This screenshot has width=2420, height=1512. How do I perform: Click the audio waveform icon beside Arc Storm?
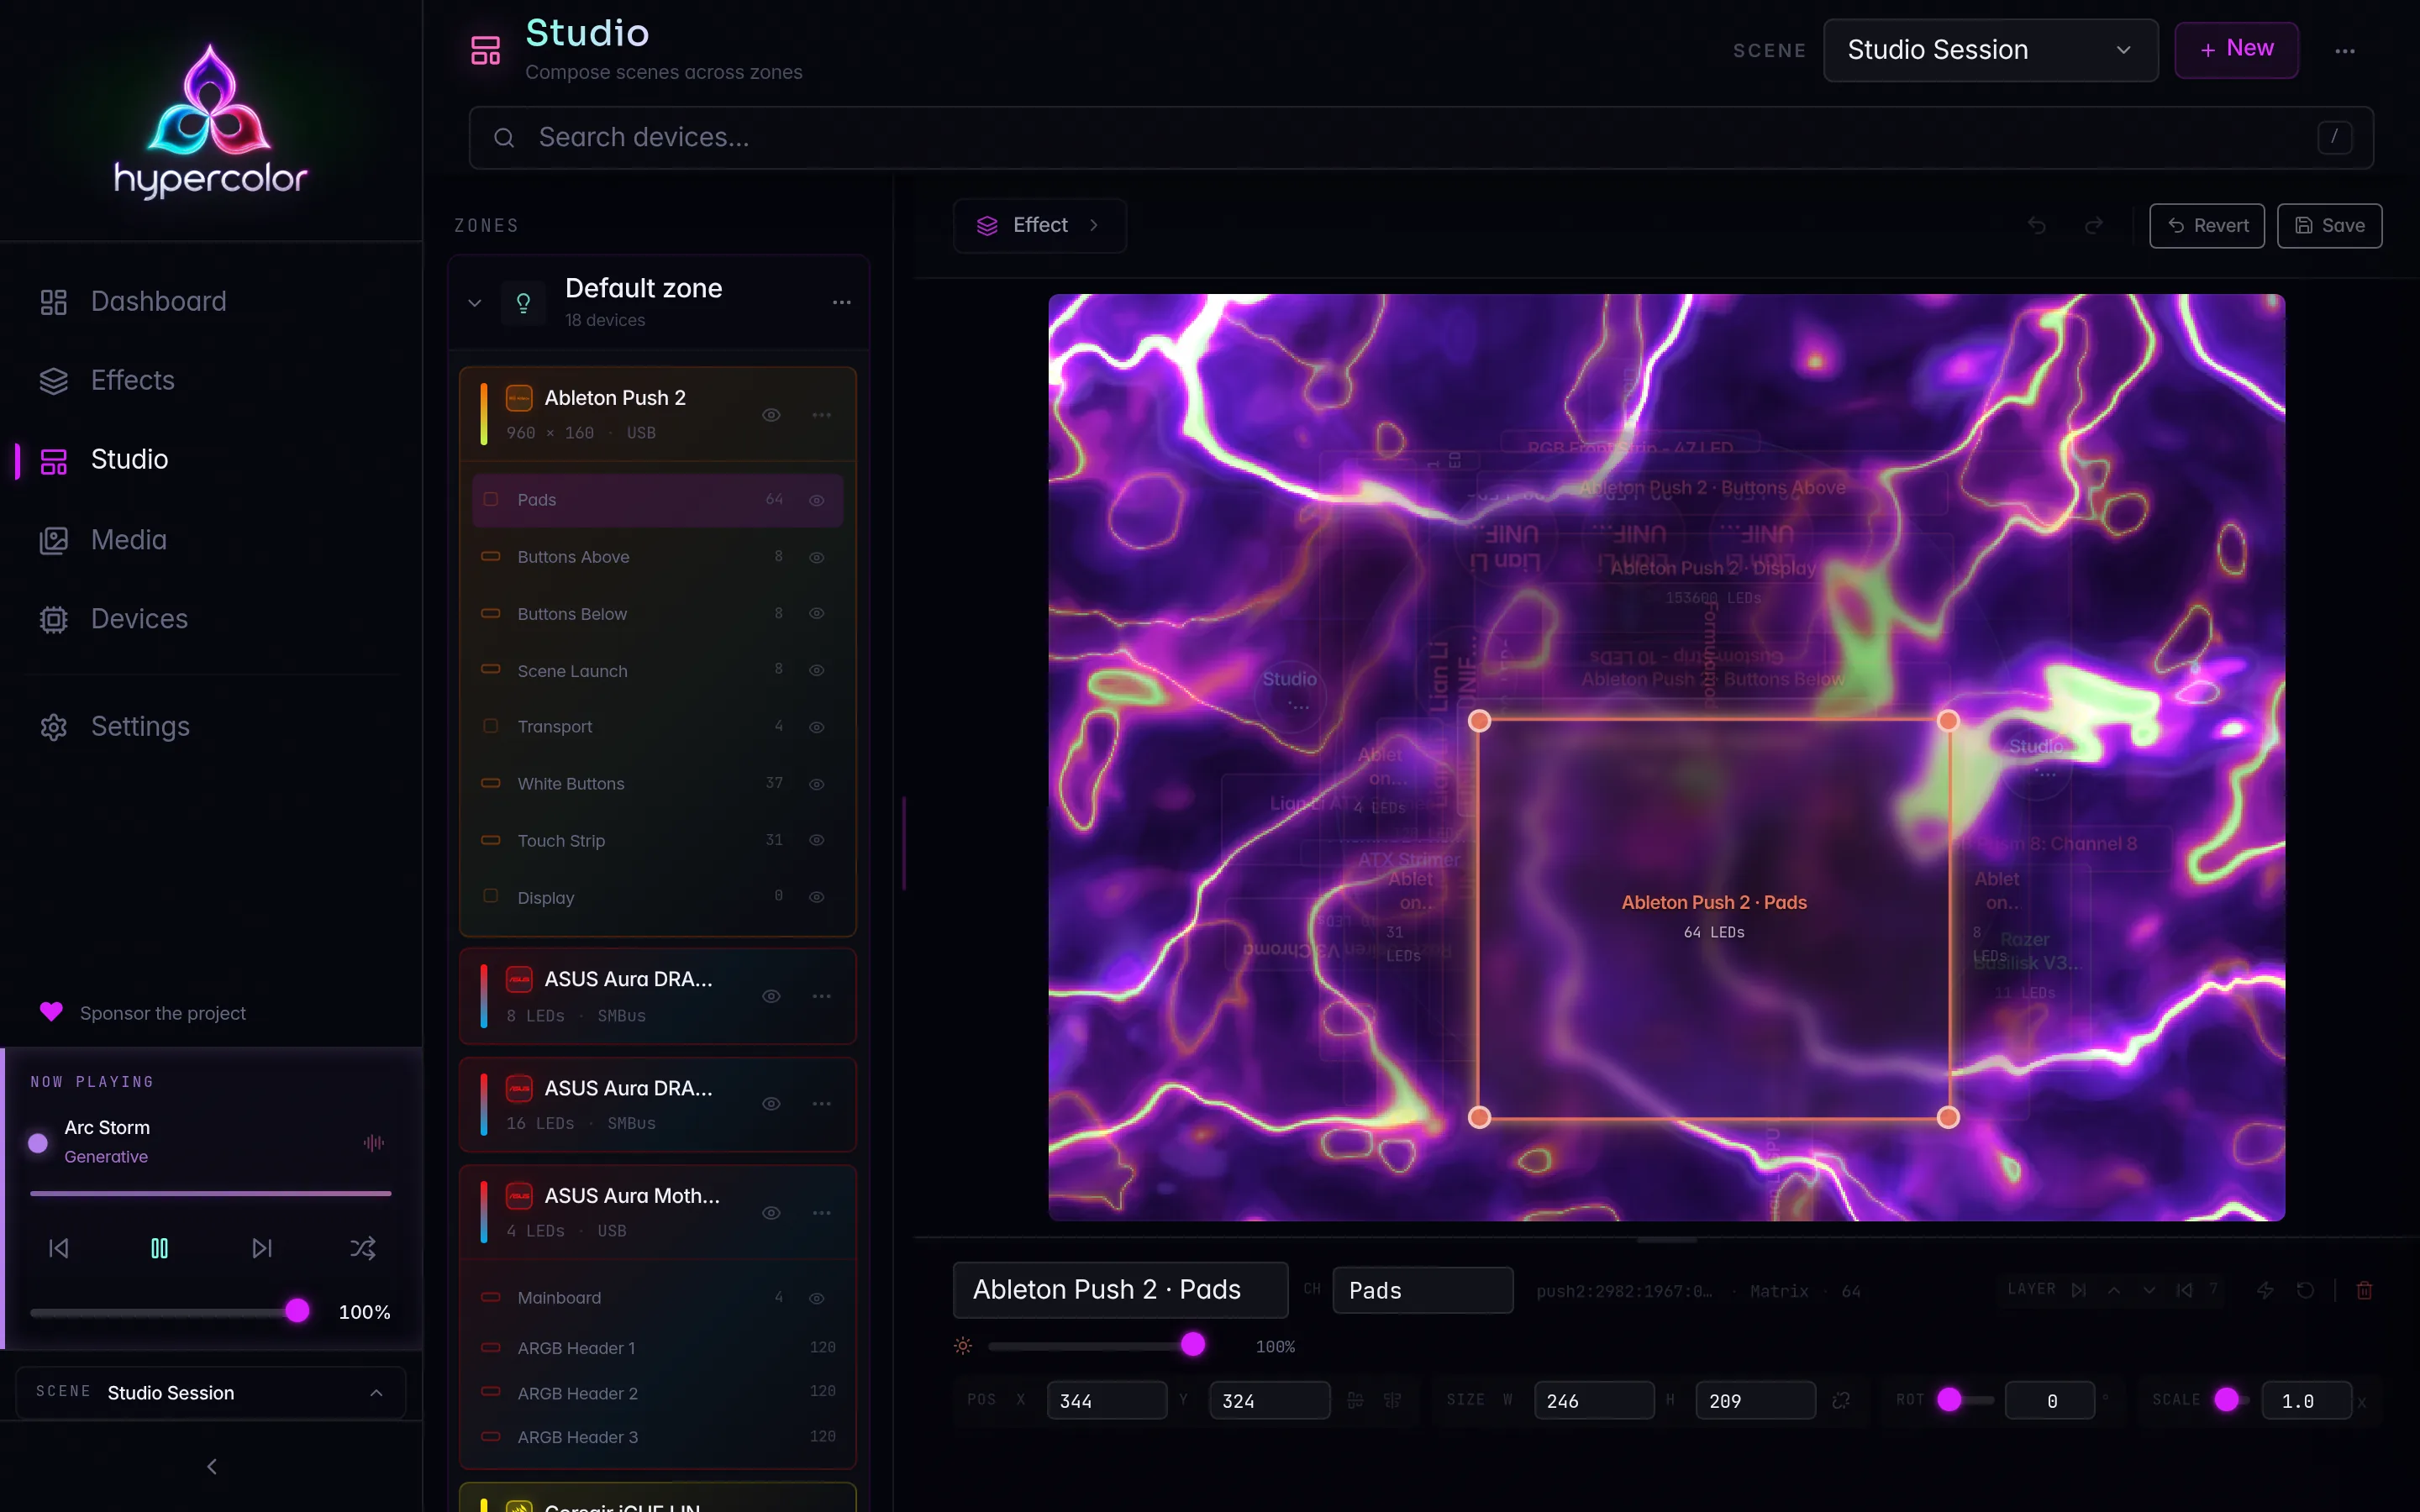click(x=374, y=1142)
